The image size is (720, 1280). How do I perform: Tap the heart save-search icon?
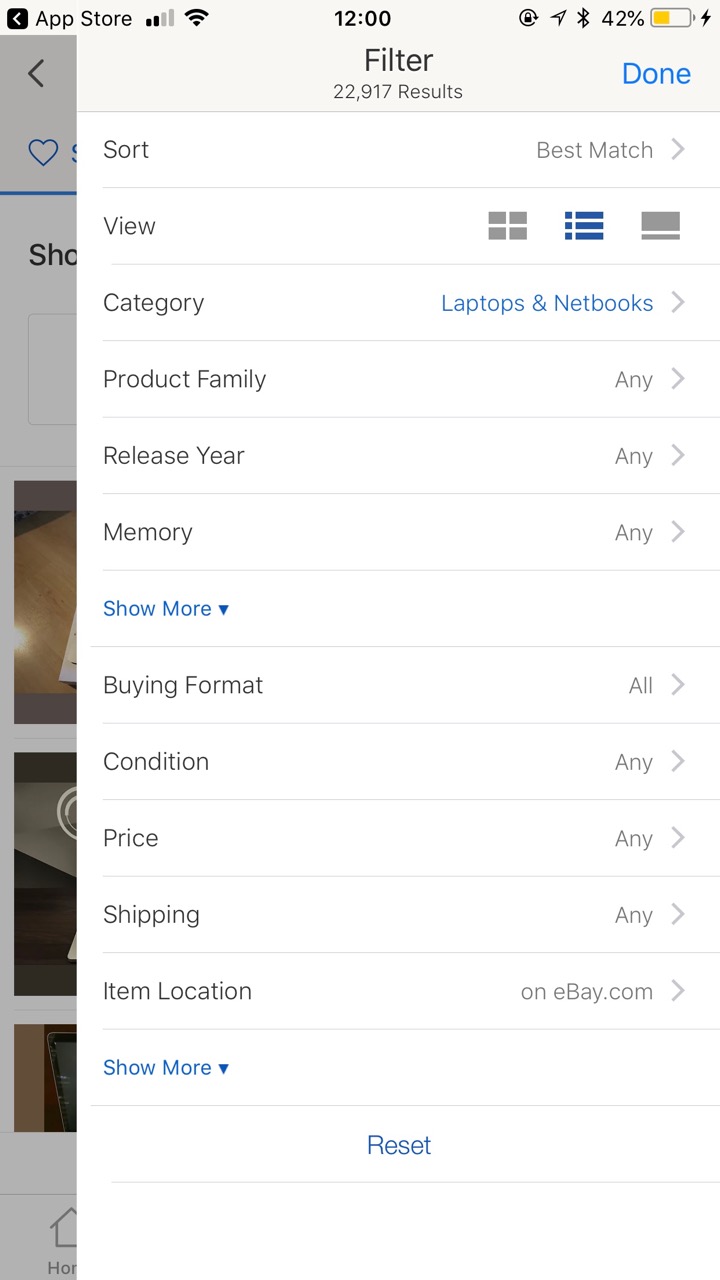[x=43, y=153]
